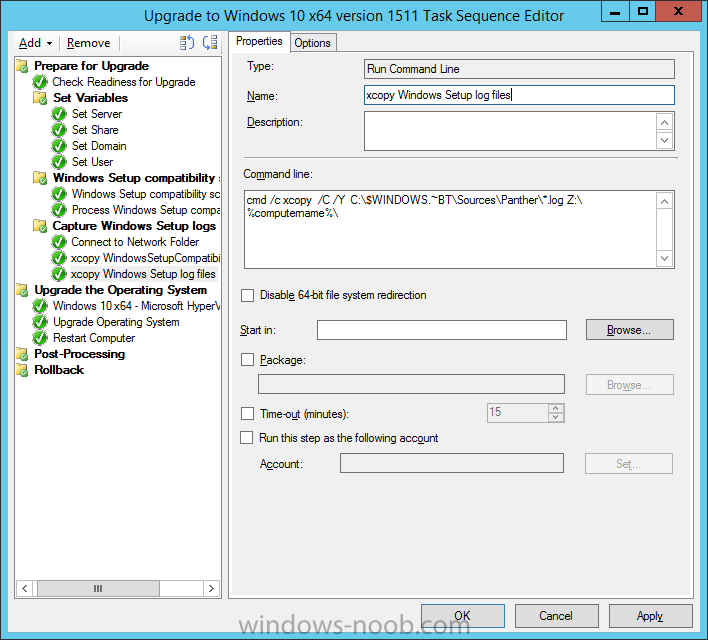Select the Properties tab
Viewport: 708px width, 640px height.
tap(259, 41)
